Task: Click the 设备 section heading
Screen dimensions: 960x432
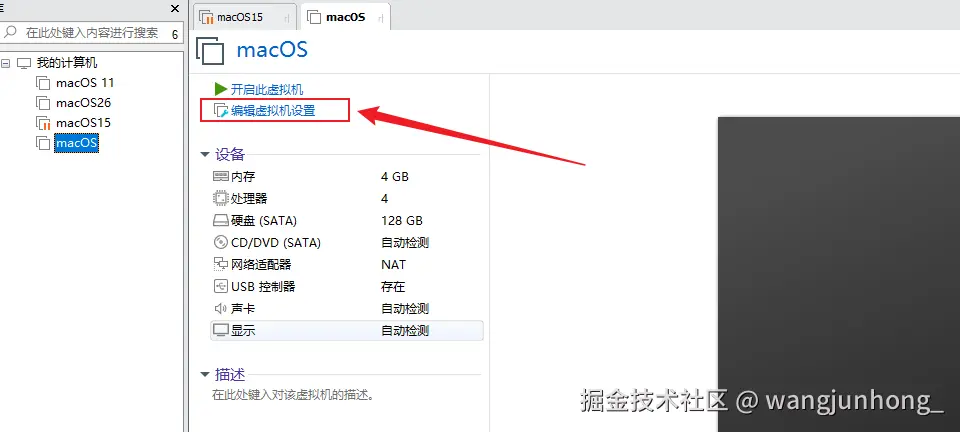Action: [230, 155]
